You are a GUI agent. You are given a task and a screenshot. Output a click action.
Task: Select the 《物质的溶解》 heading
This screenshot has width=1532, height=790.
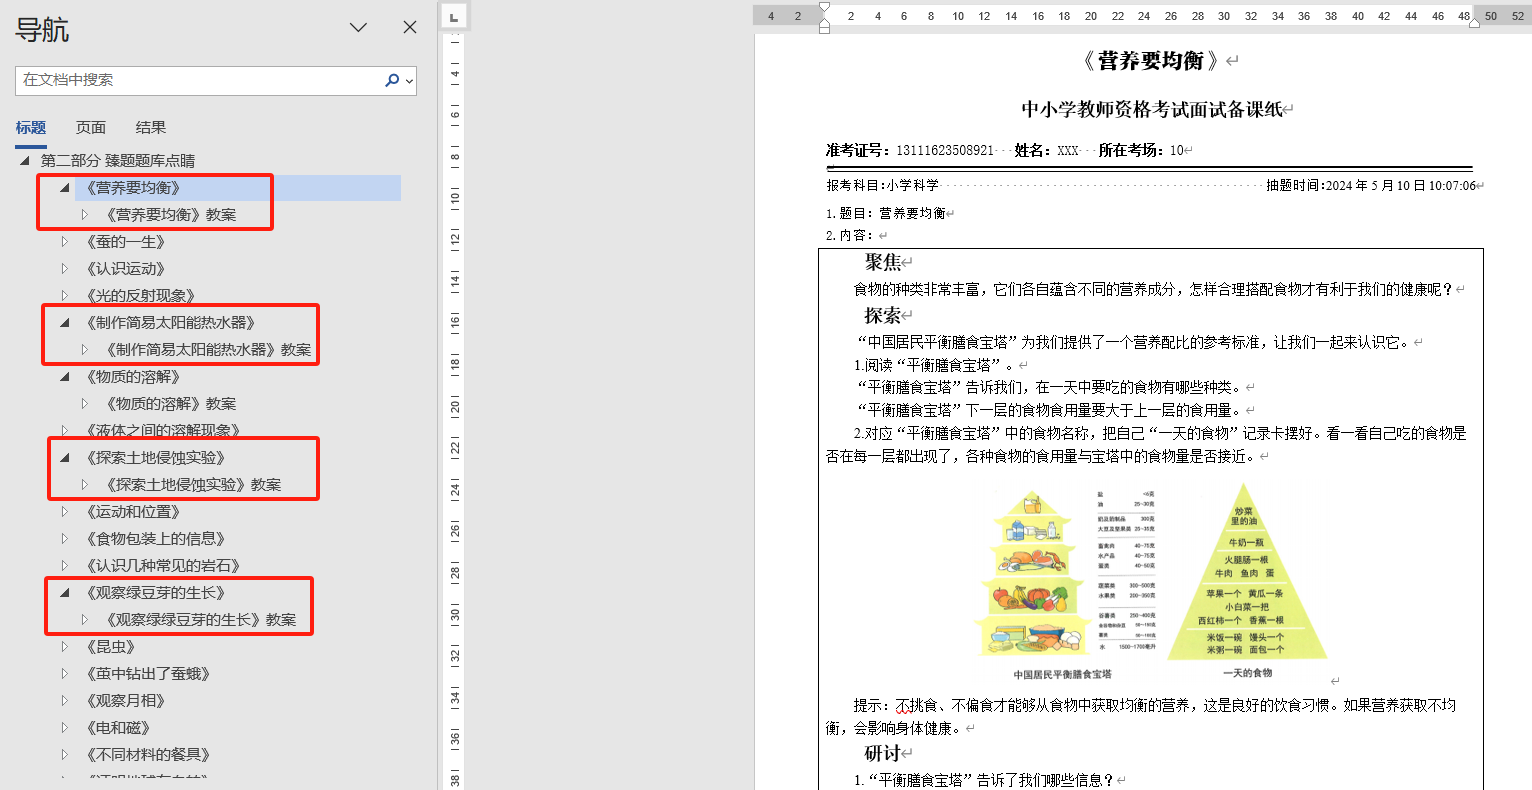[x=133, y=377]
